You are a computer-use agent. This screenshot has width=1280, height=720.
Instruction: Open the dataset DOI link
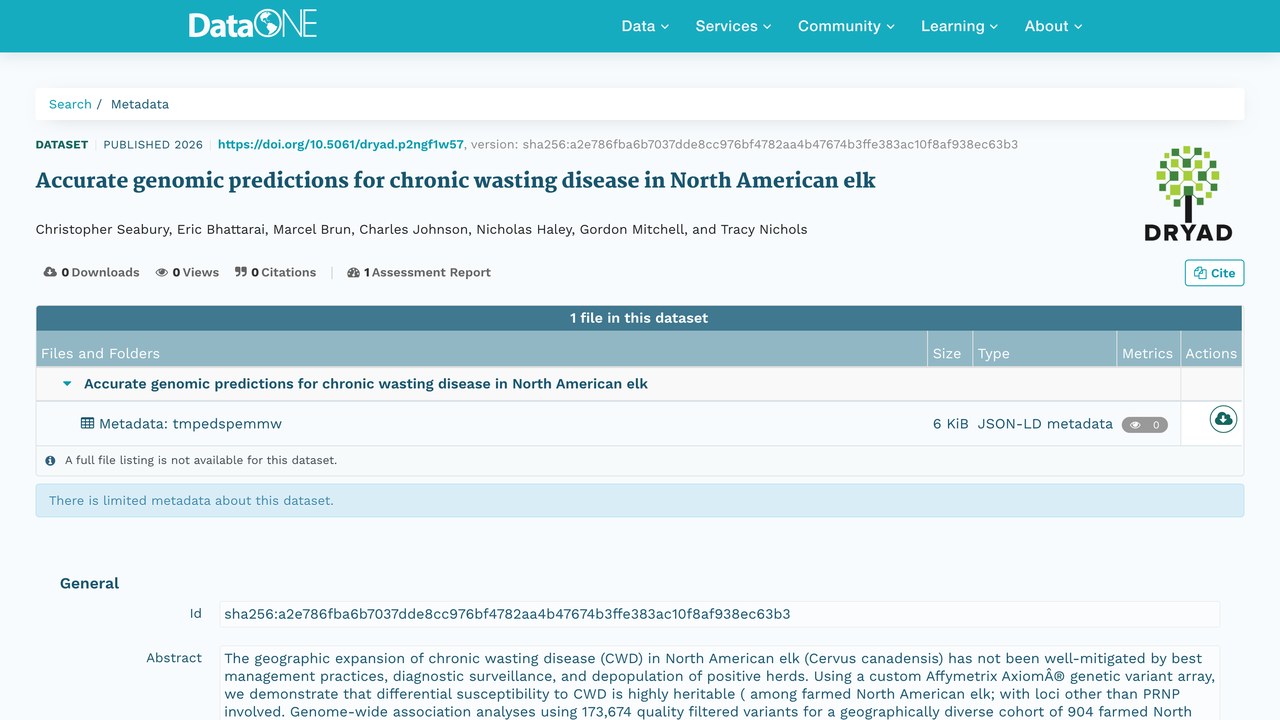(341, 144)
